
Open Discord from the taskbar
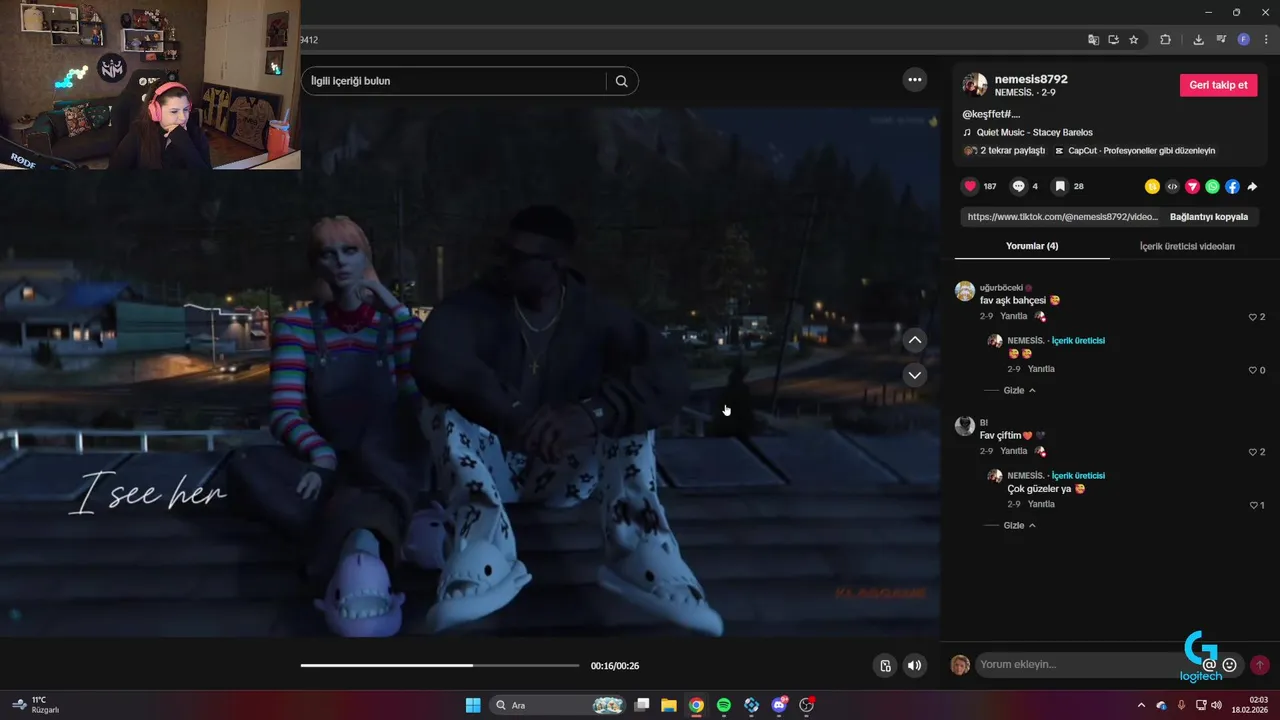779,705
